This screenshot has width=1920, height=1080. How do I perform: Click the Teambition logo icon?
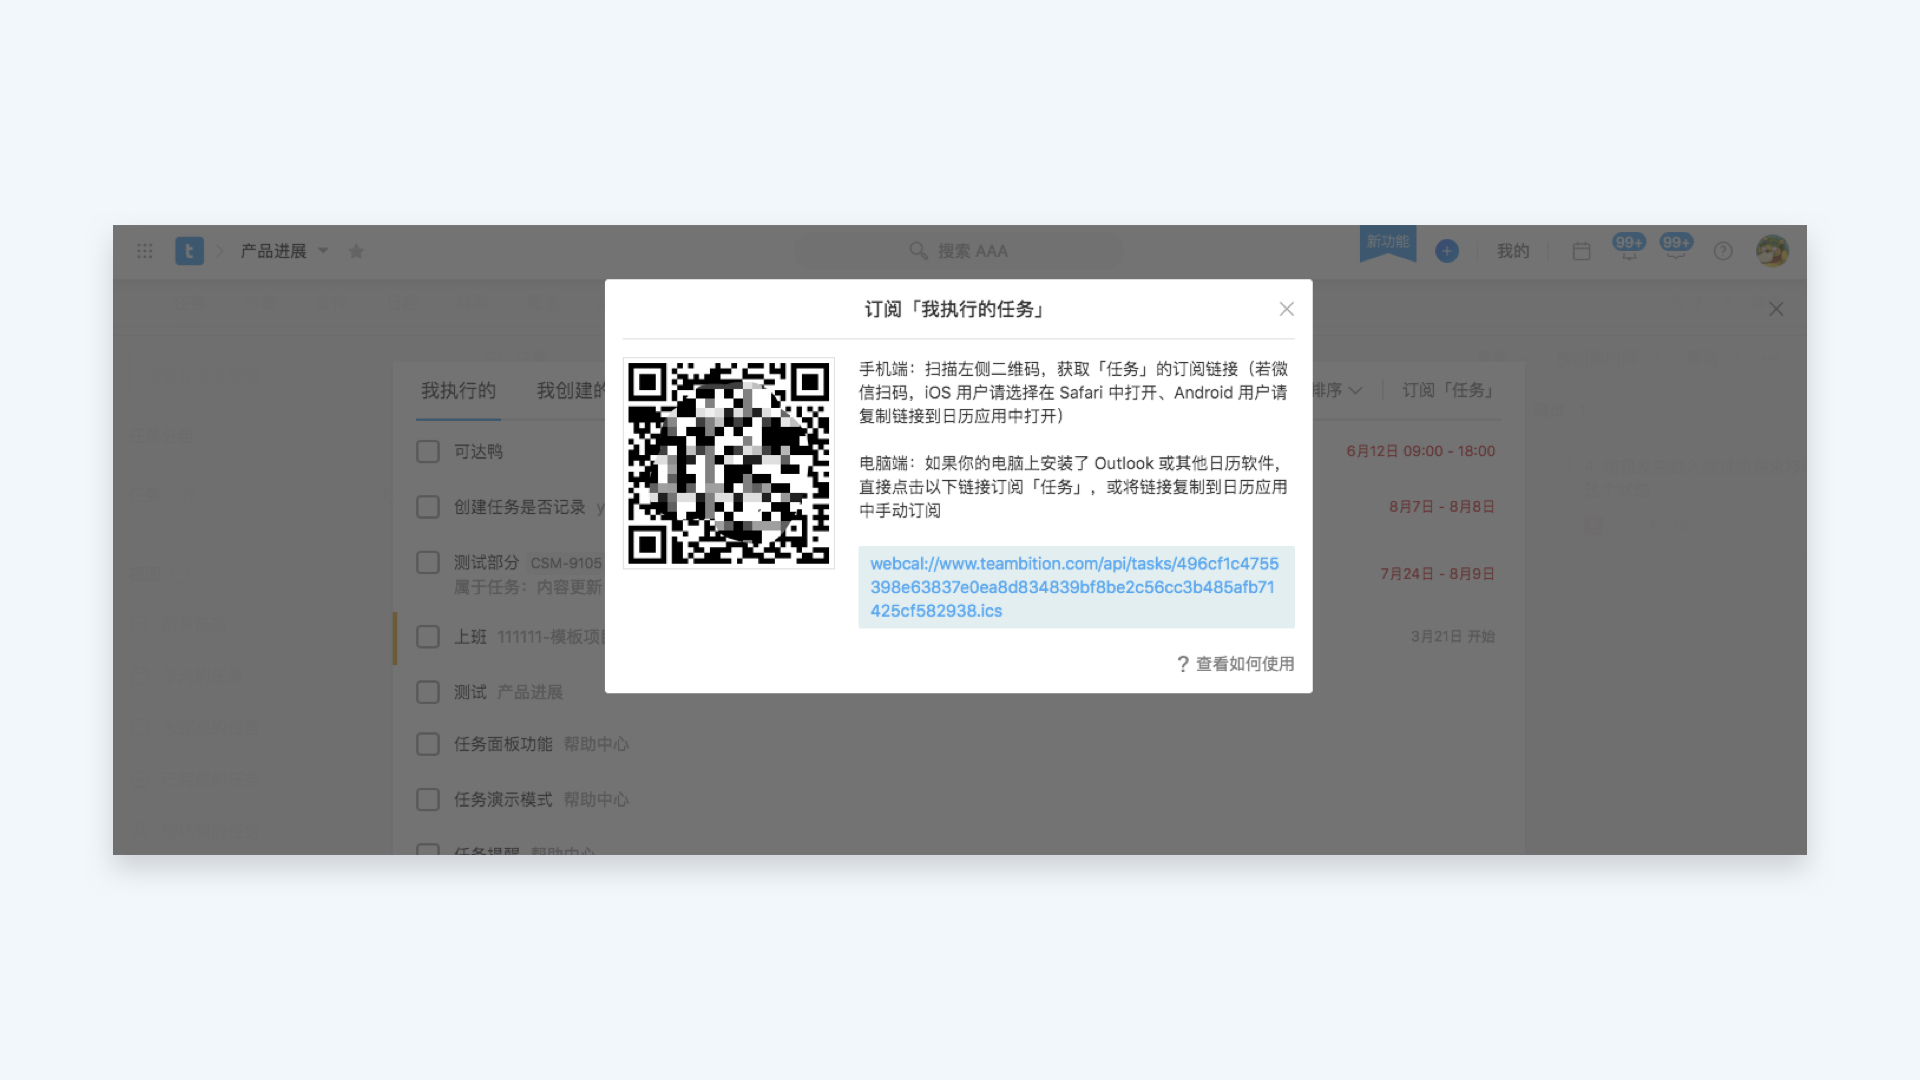pyautogui.click(x=189, y=251)
